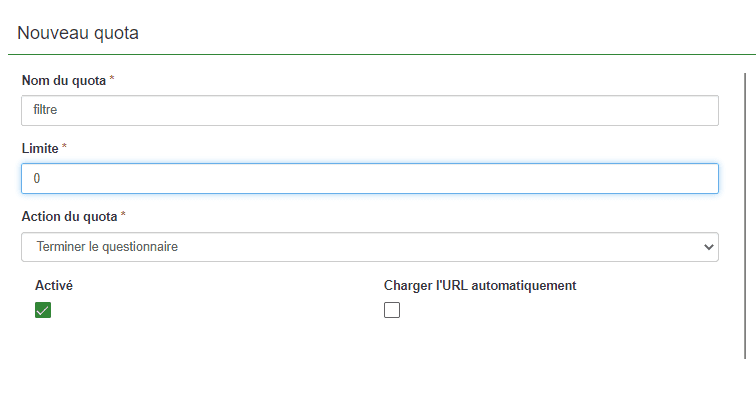Focus the Limite number field
Image resolution: width=756 pixels, height=401 pixels.
[x=370, y=179]
